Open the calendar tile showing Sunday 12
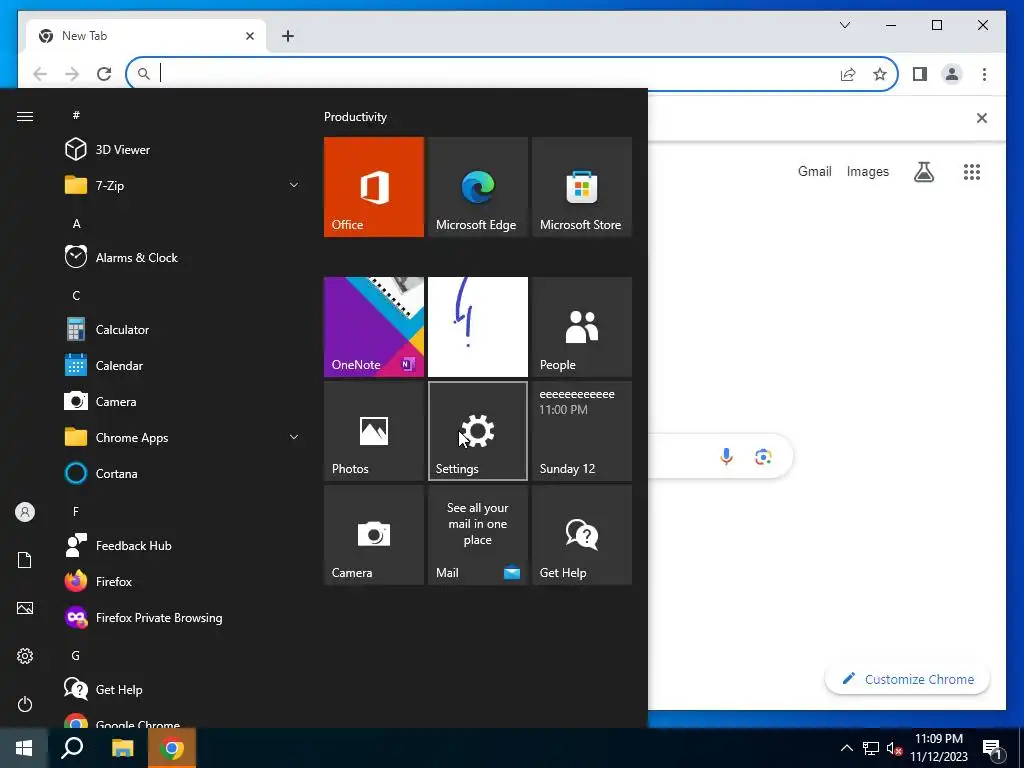The image size is (1024, 768). point(582,431)
